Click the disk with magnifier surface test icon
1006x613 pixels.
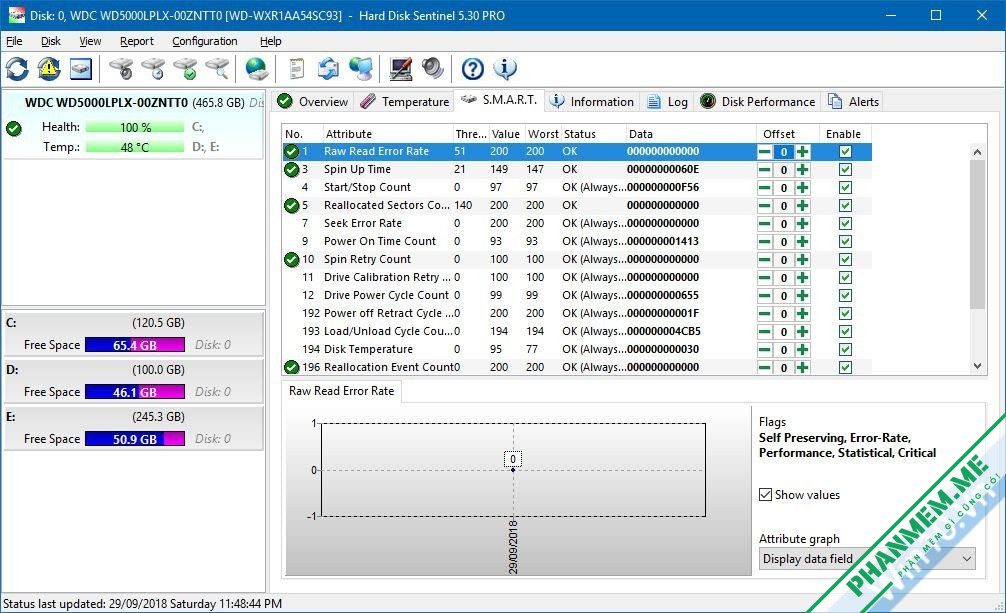[x=217, y=69]
